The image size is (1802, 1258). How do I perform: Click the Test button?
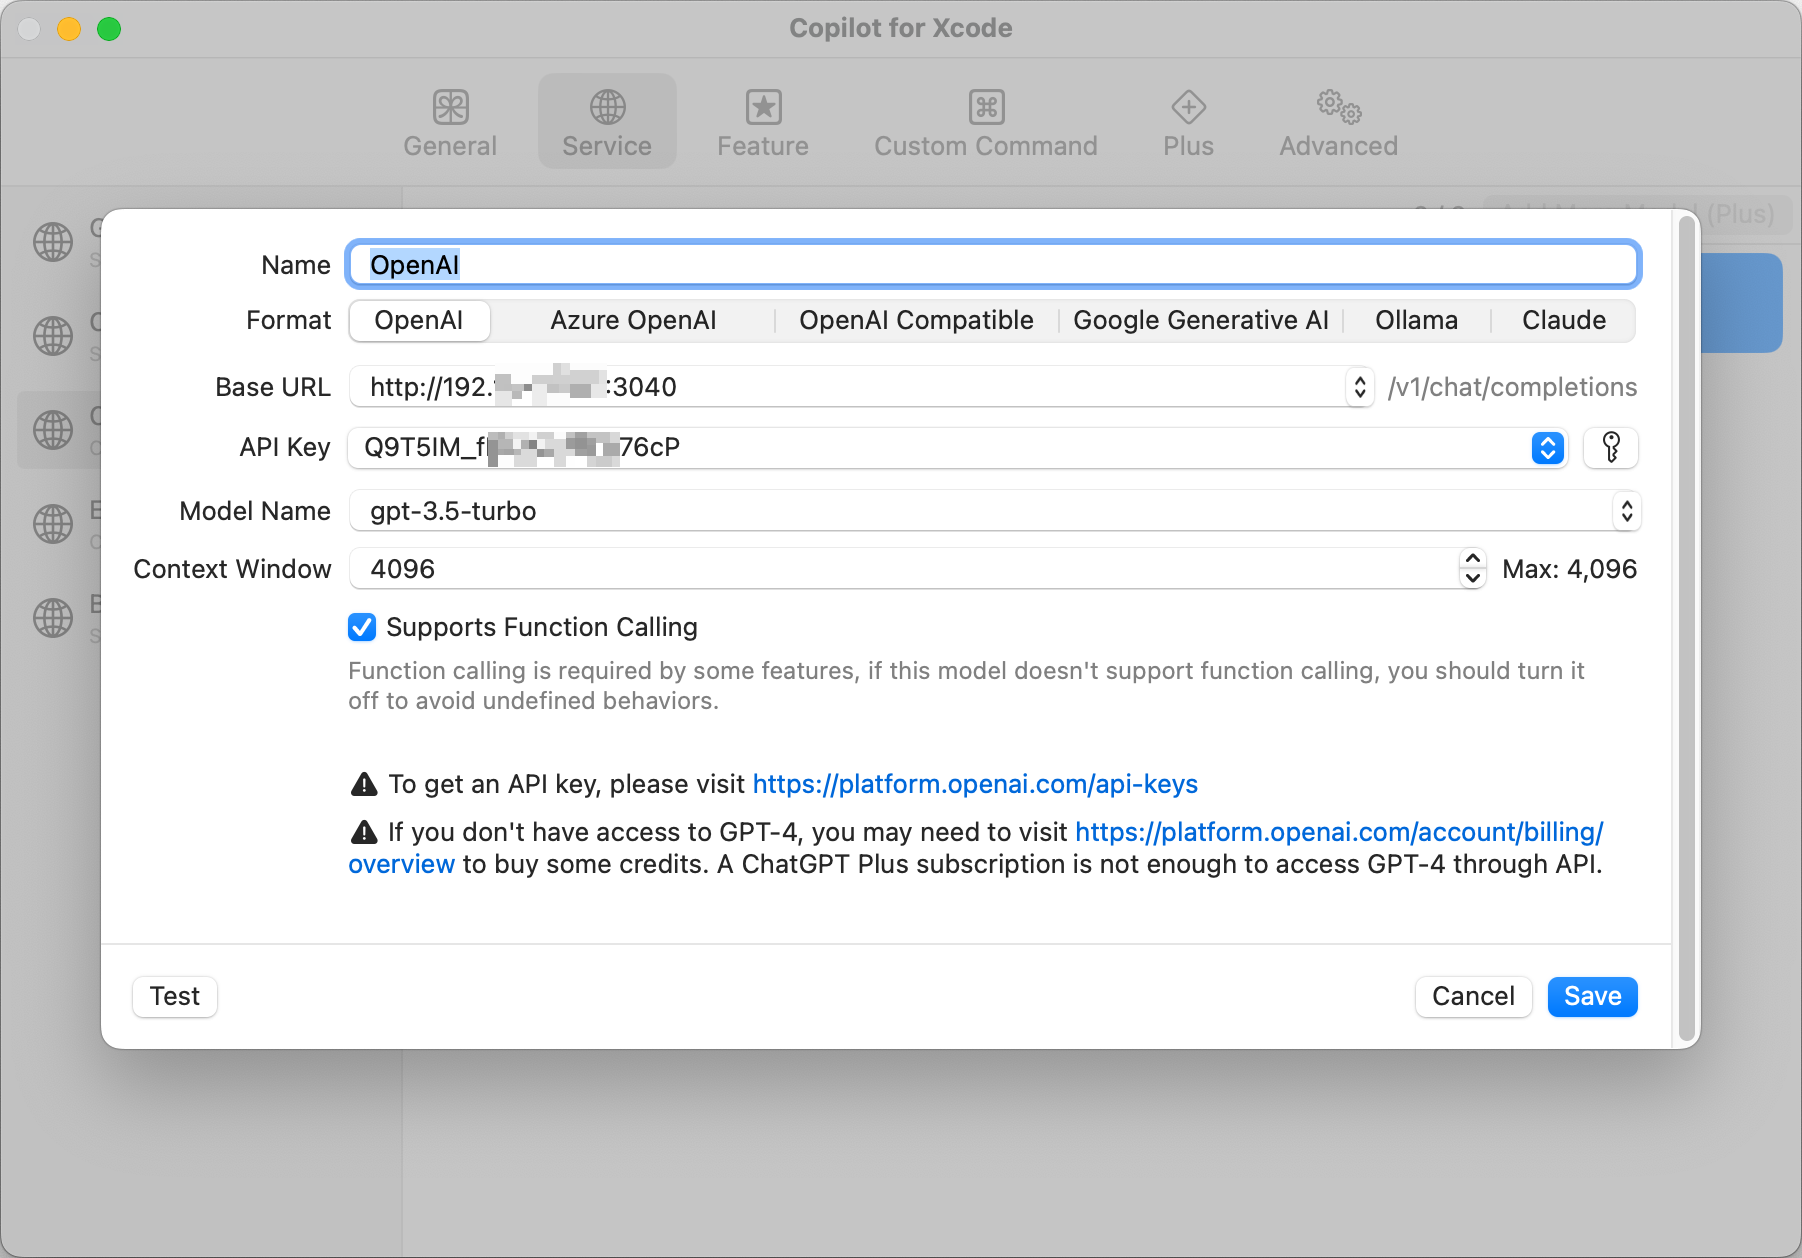(175, 996)
